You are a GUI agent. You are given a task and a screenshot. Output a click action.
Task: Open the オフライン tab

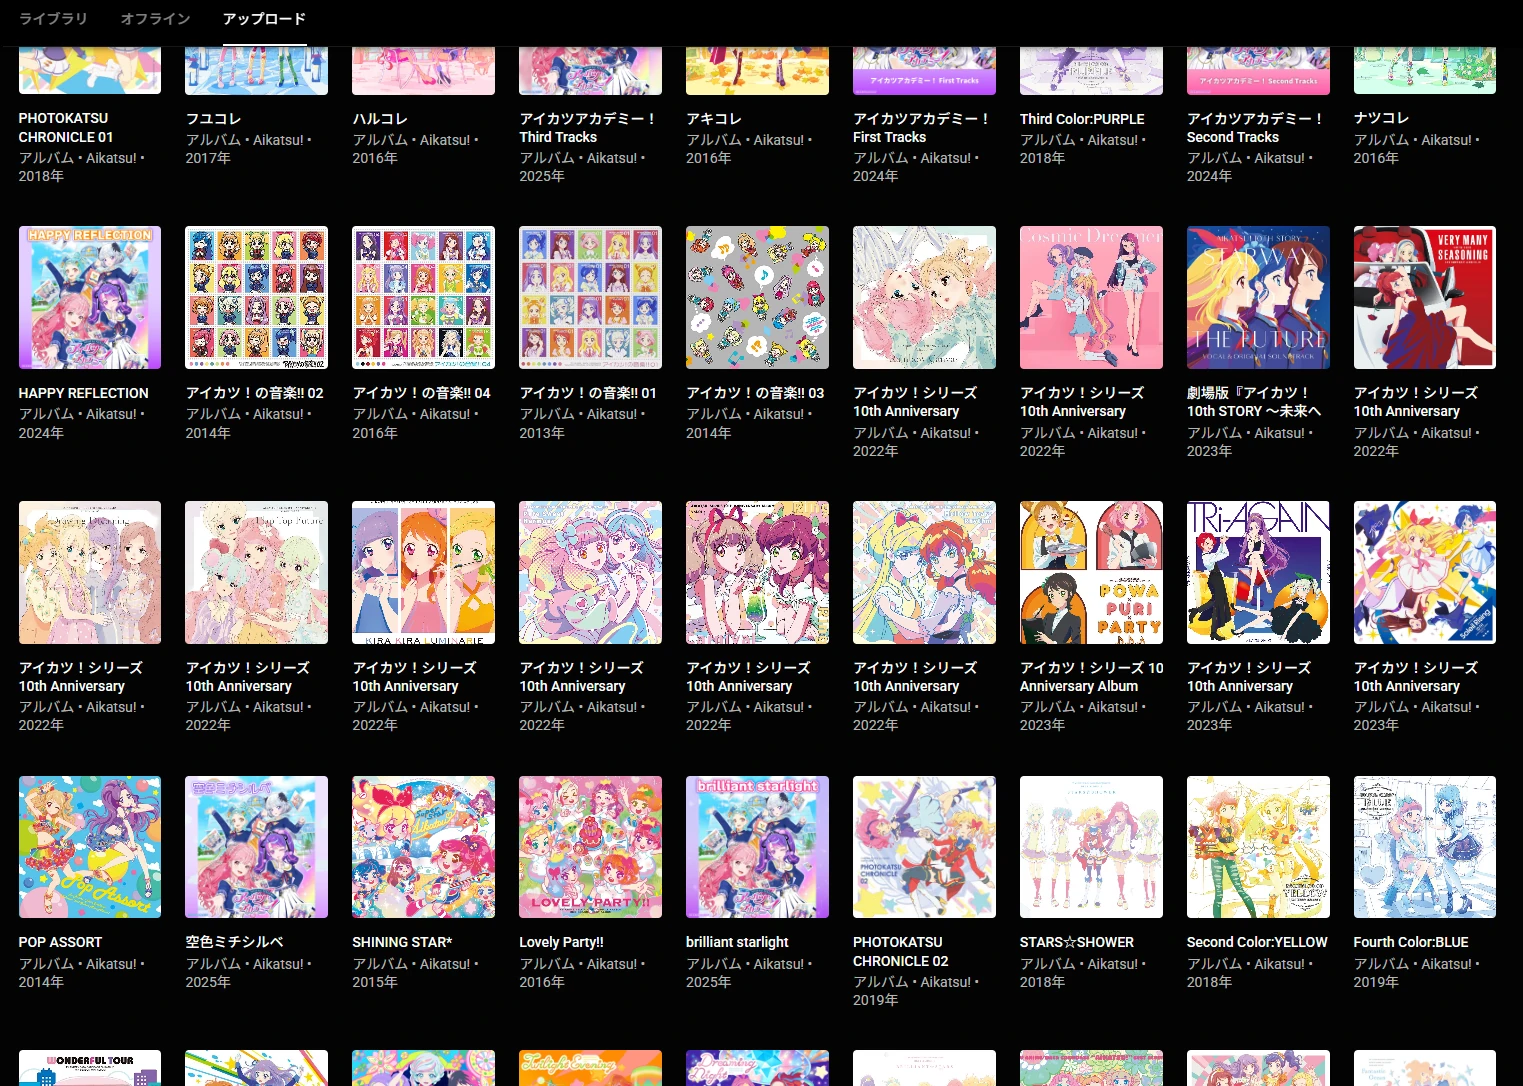[x=155, y=19]
